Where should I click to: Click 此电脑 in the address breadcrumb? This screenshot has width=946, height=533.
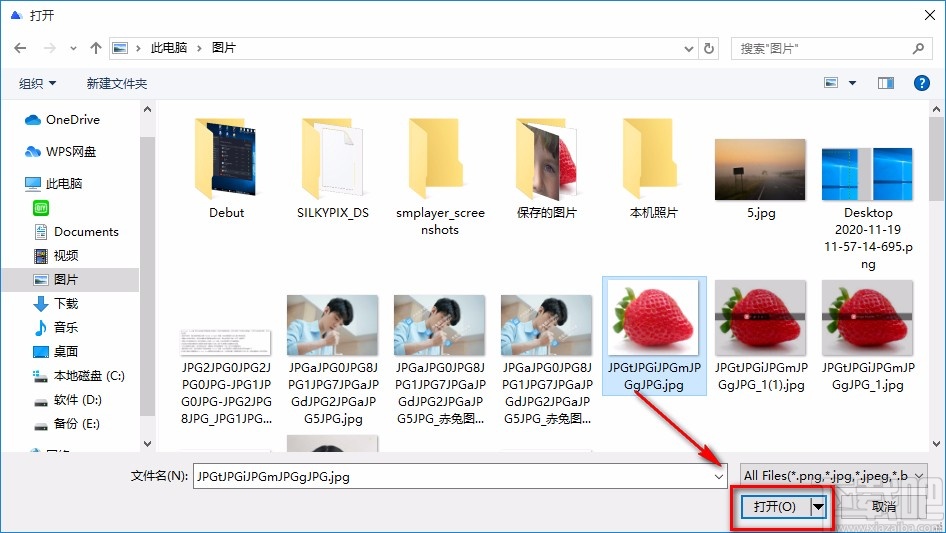click(x=169, y=48)
